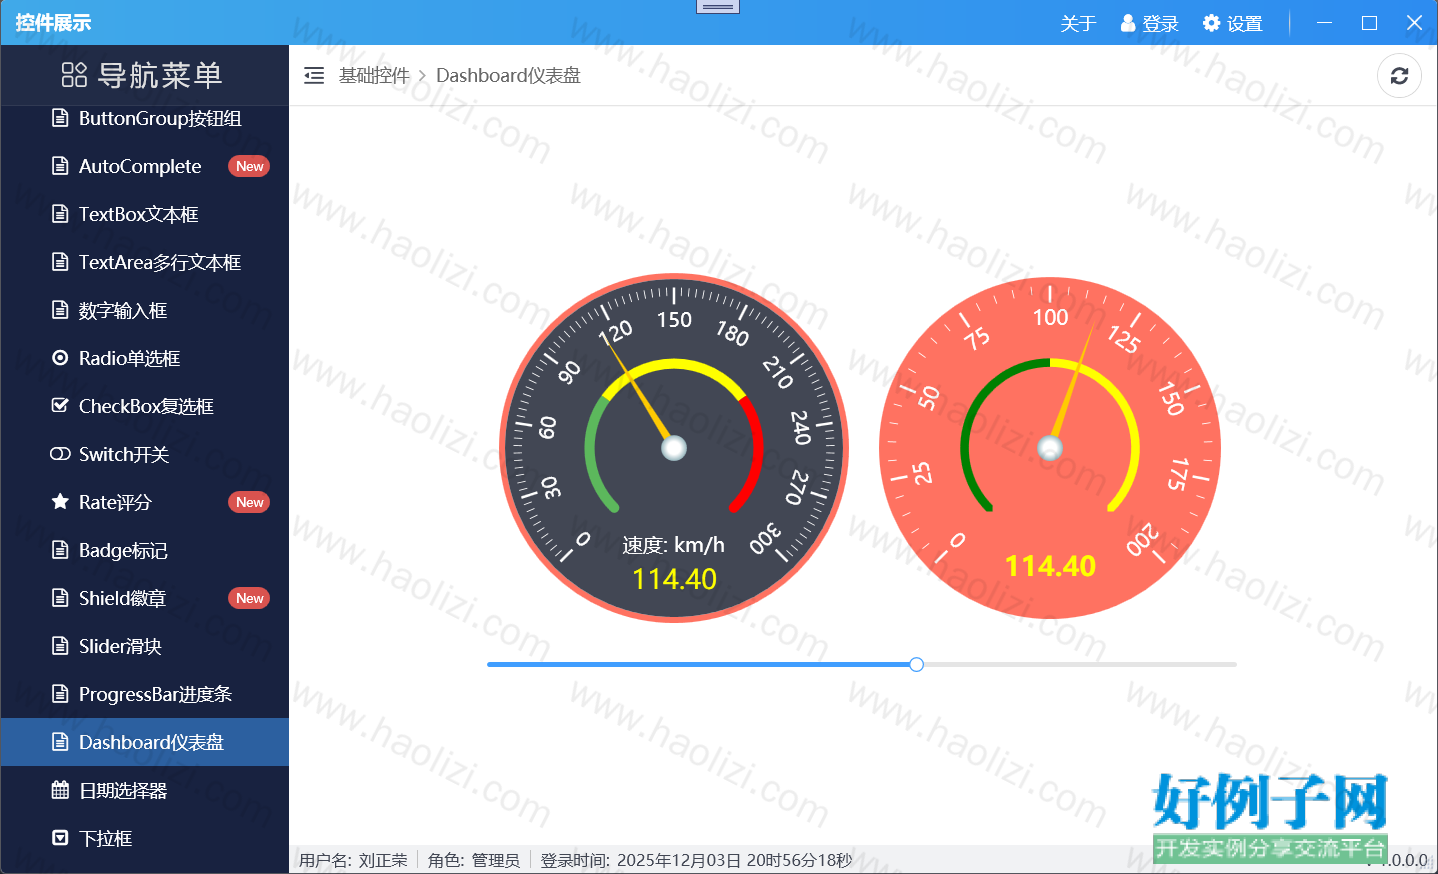Click the 下拉框 dropdown icon
This screenshot has width=1438, height=874.
click(60, 838)
